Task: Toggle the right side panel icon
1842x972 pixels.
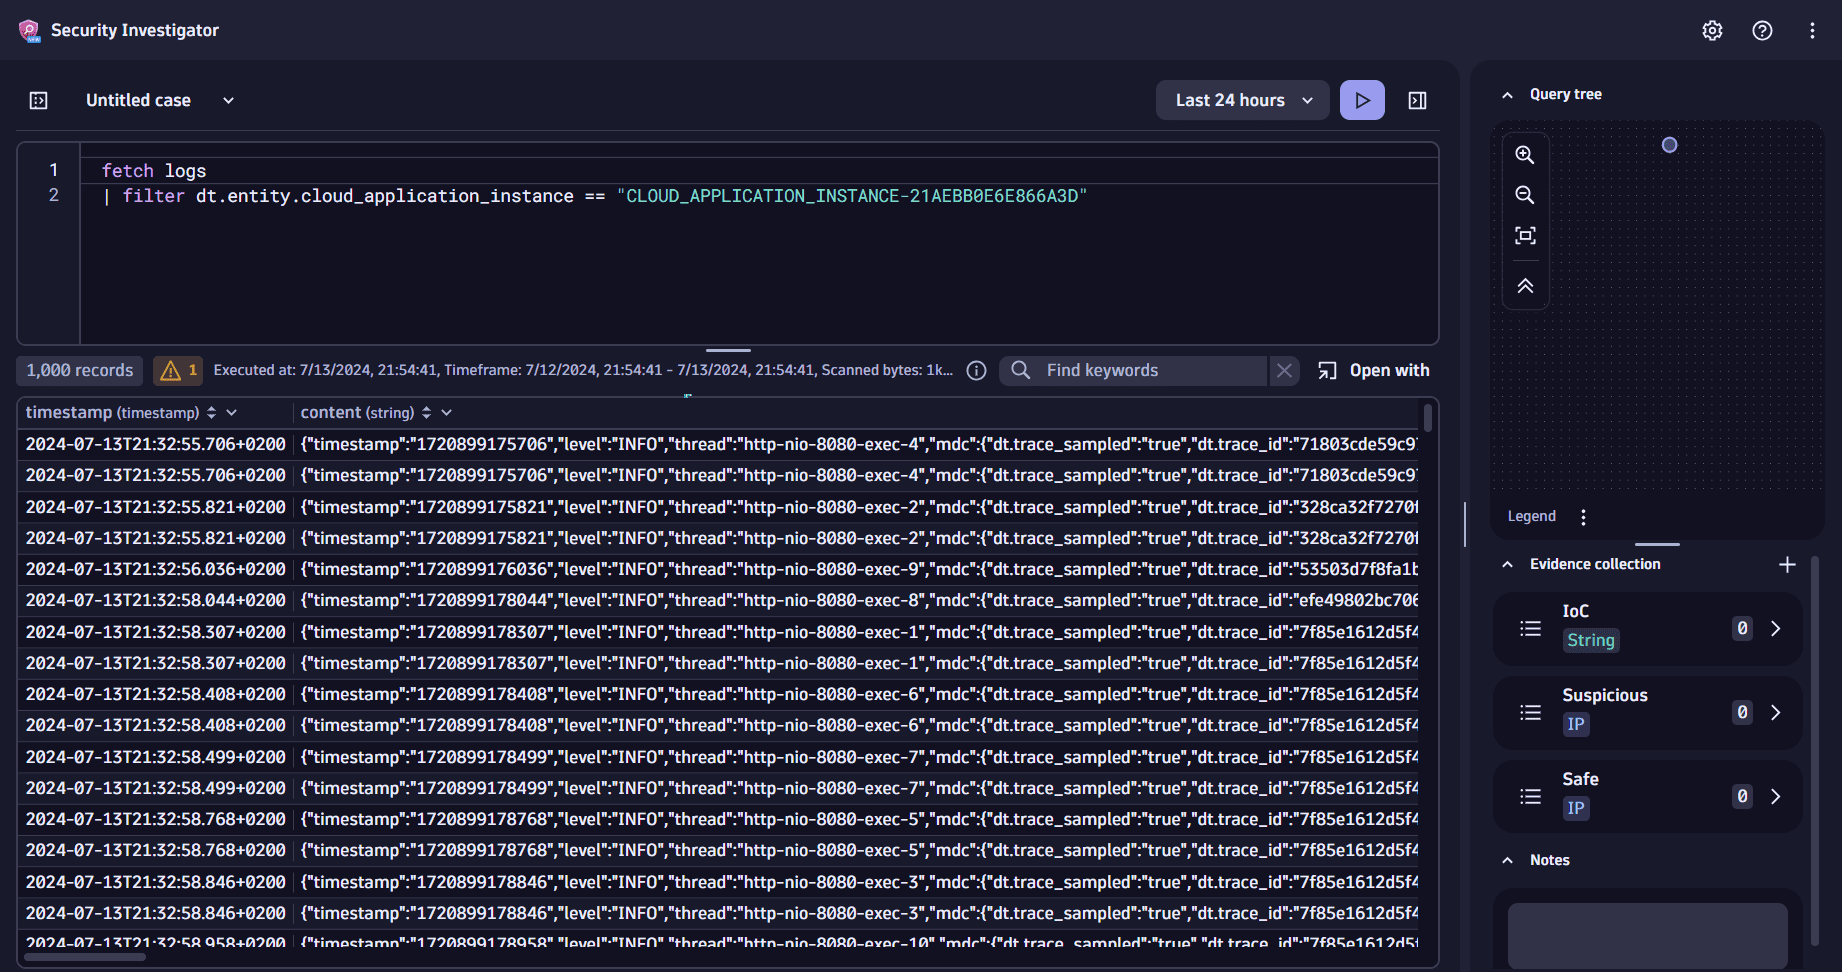Action: click(x=1417, y=100)
